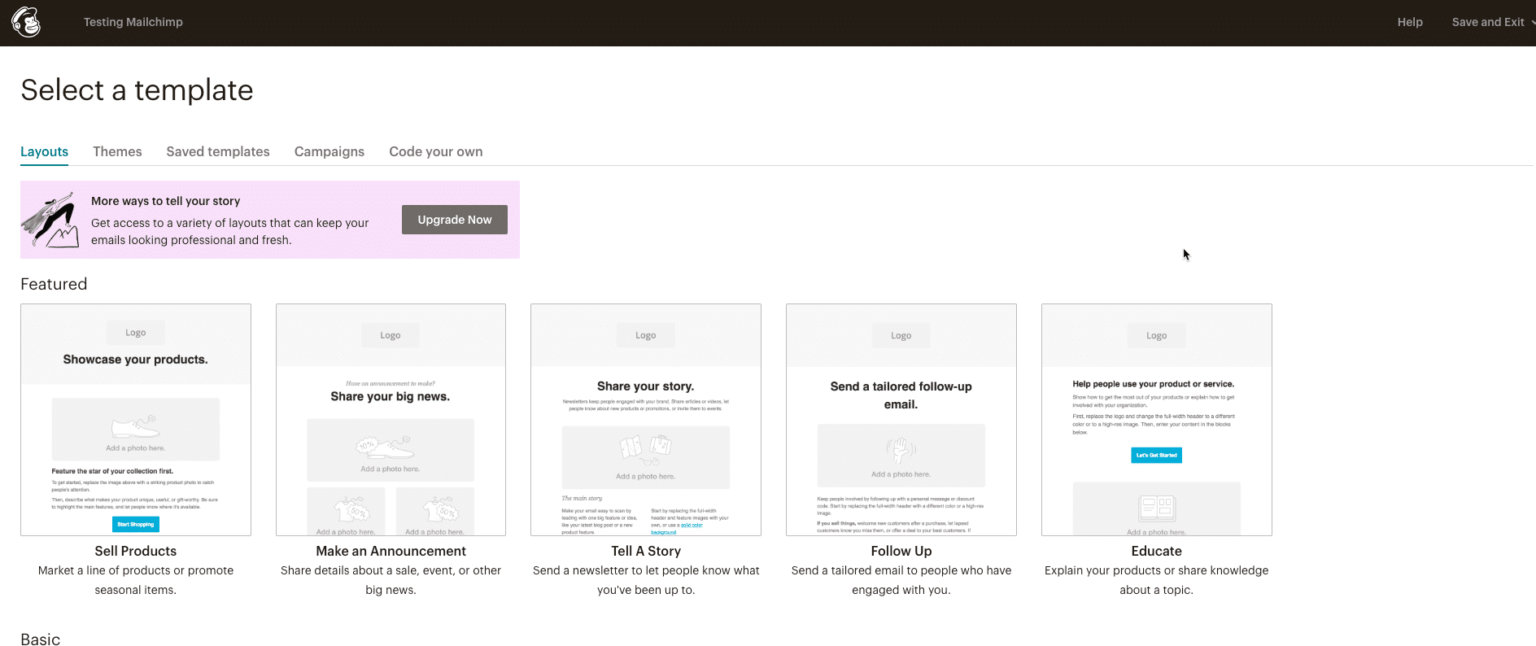Click the Upgrade Now button
This screenshot has height=646, width=1536.
point(454,219)
